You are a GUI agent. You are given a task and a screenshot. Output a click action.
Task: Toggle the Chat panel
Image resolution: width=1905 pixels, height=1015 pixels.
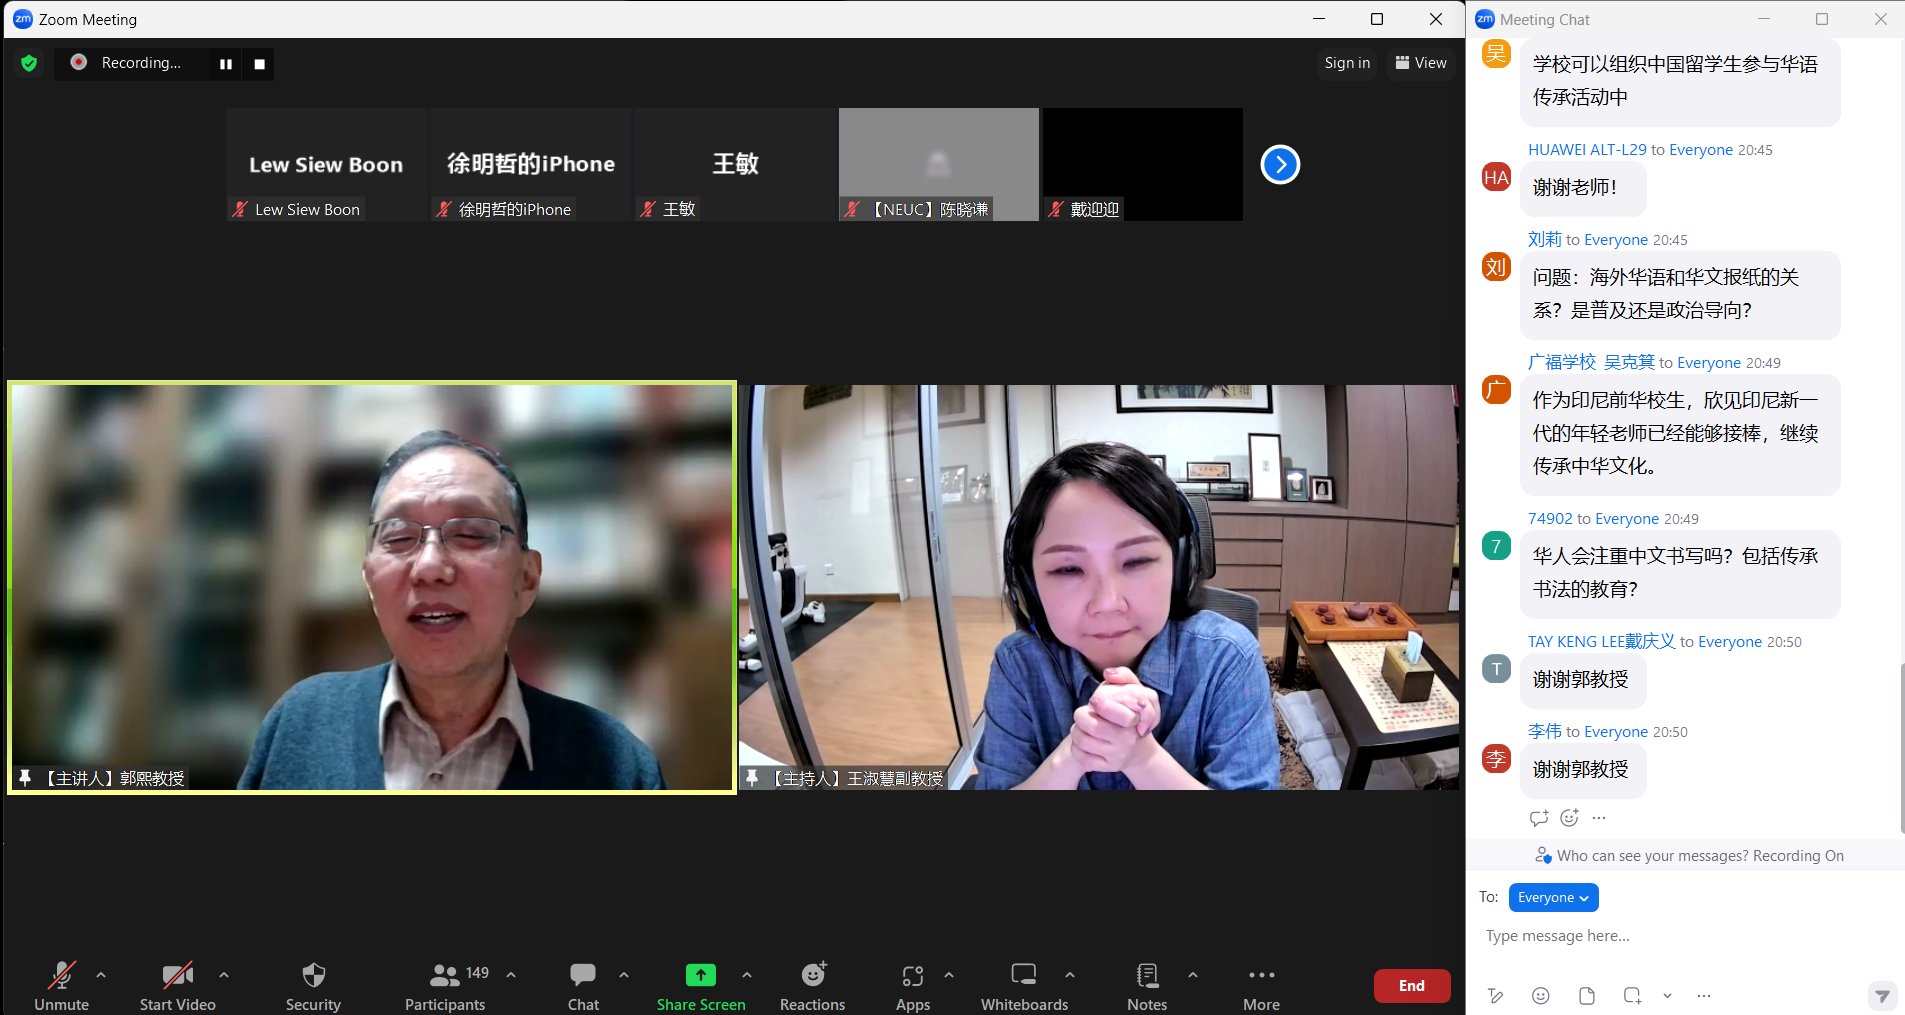(583, 986)
